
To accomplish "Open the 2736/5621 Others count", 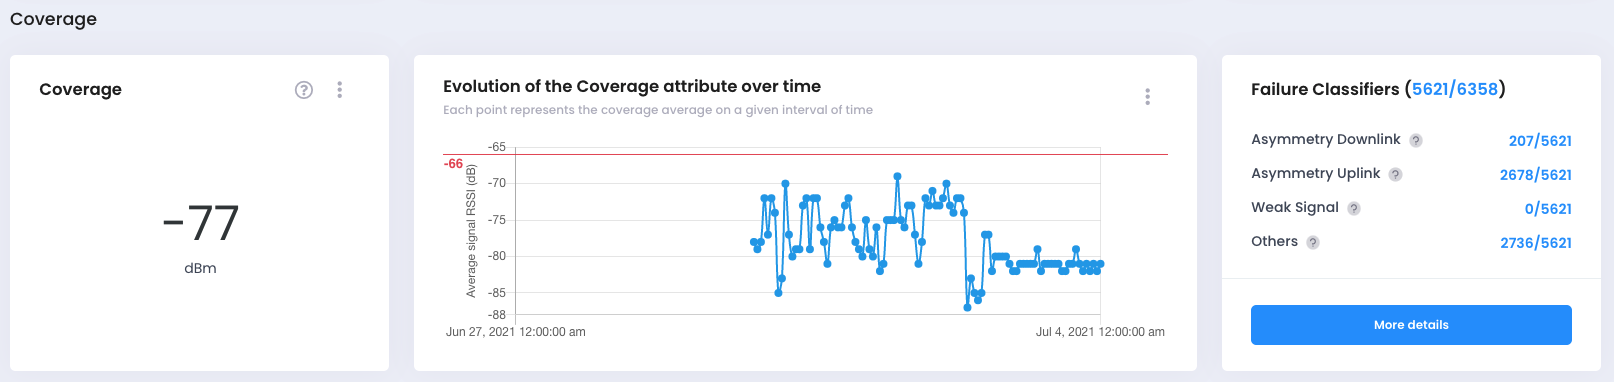I will tap(1536, 243).
